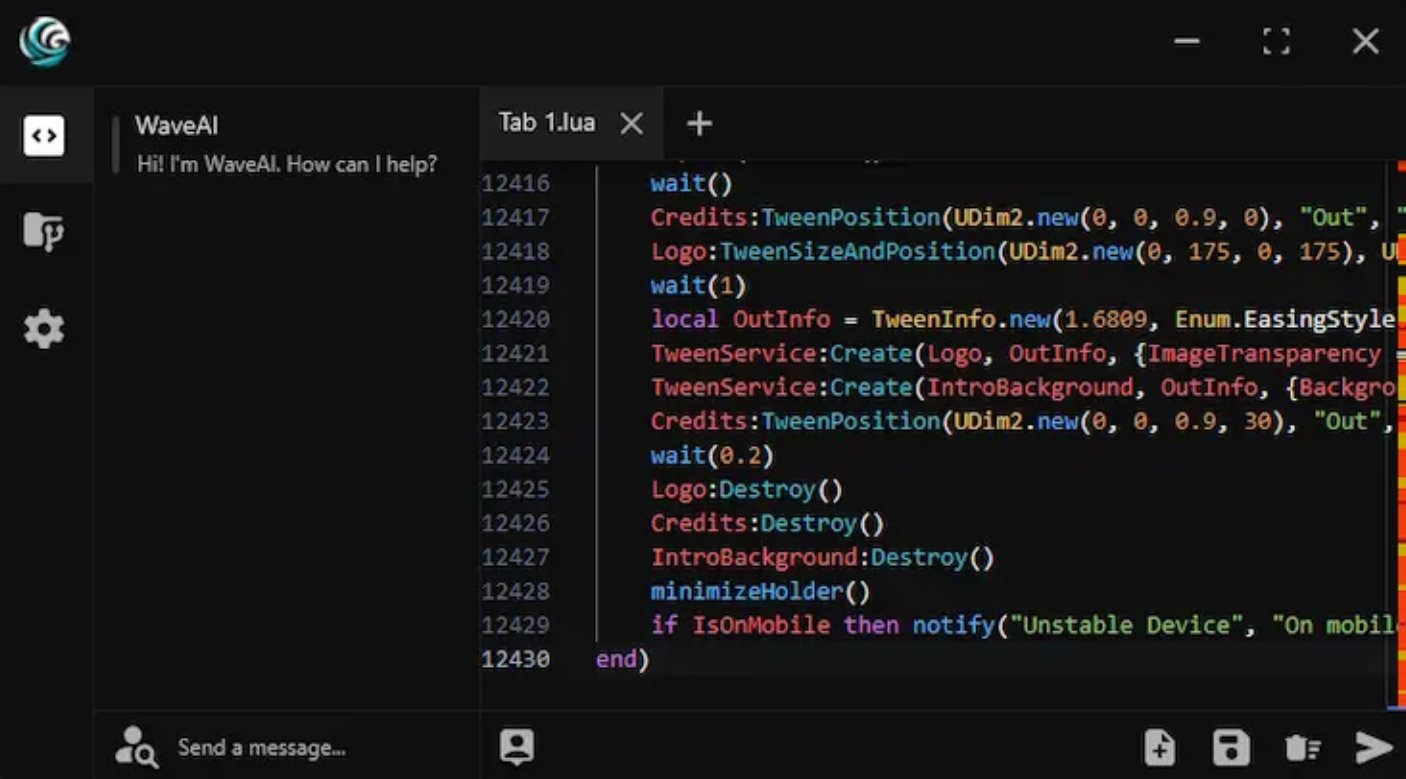The height and width of the screenshot is (779, 1406).
Task: Select the Tab 1.lua tab
Action: click(x=570, y=123)
